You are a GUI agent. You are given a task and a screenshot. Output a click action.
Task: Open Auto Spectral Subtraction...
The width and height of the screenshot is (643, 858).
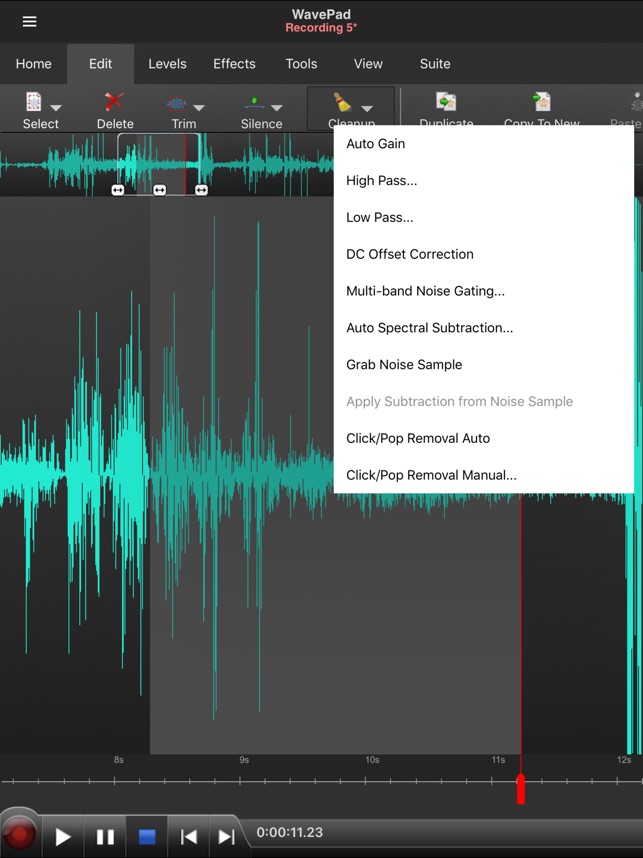484,328
